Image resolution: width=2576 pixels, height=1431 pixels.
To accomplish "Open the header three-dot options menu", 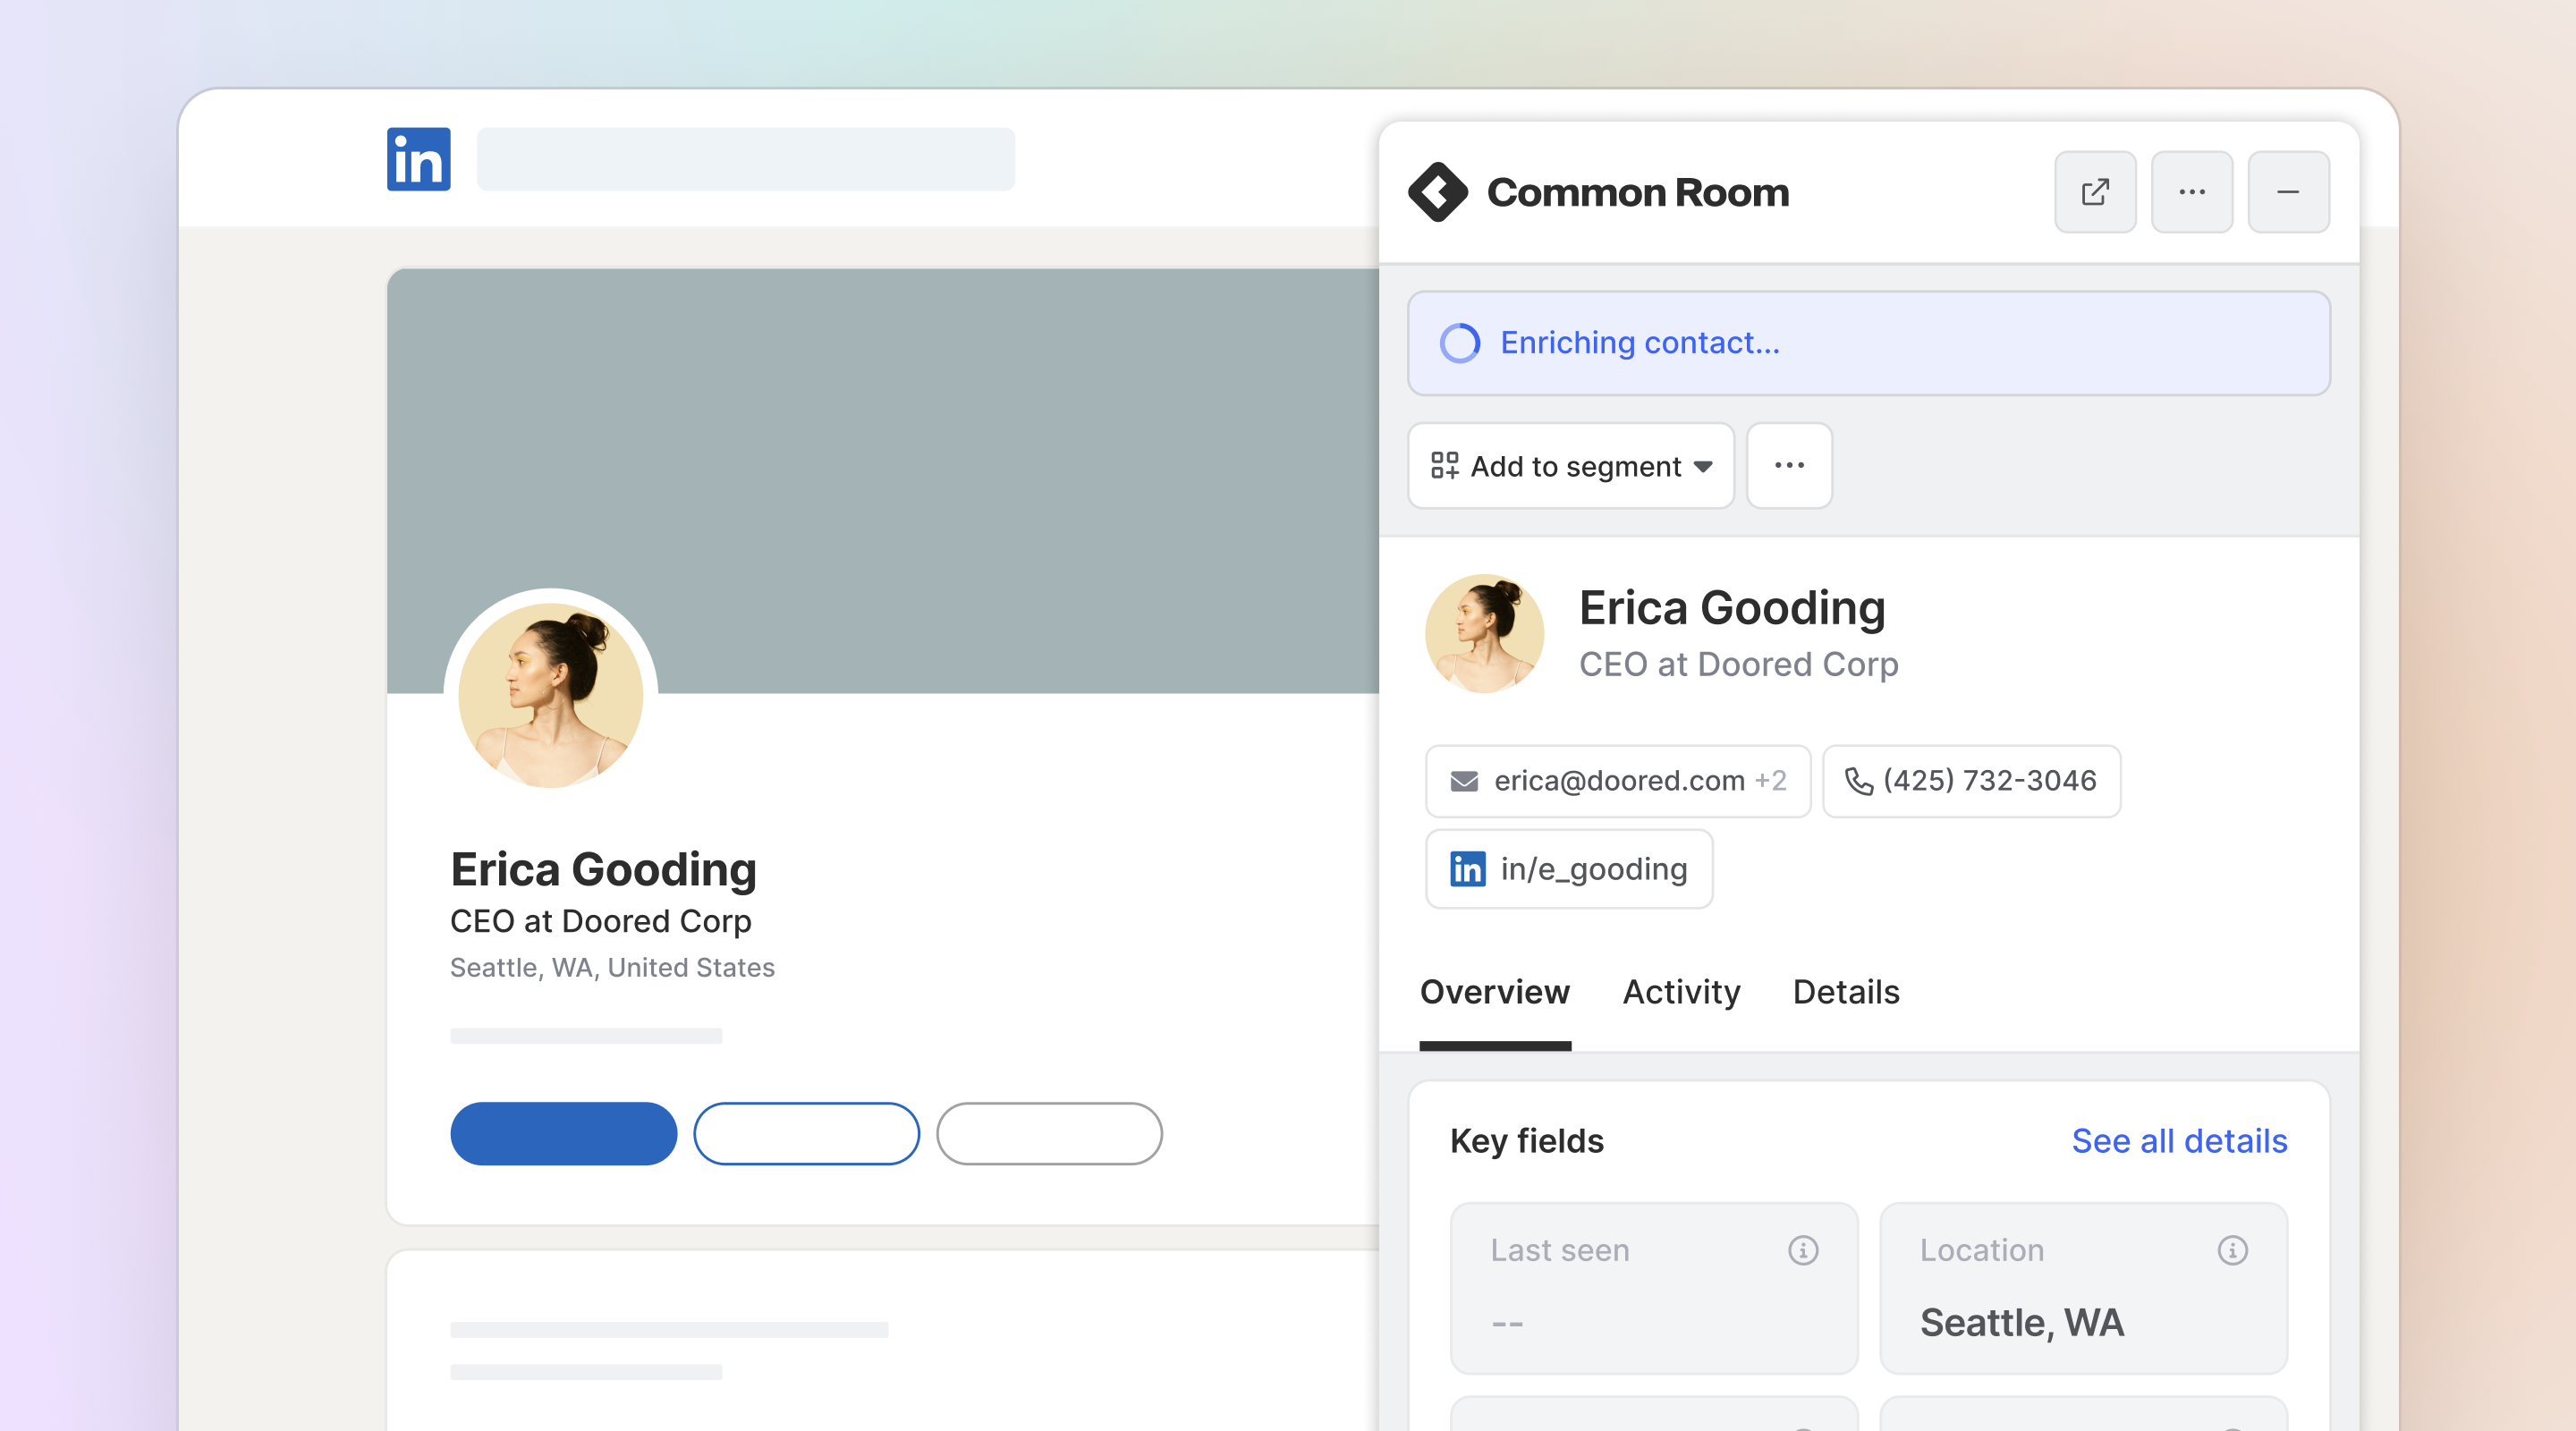I will click(2191, 192).
